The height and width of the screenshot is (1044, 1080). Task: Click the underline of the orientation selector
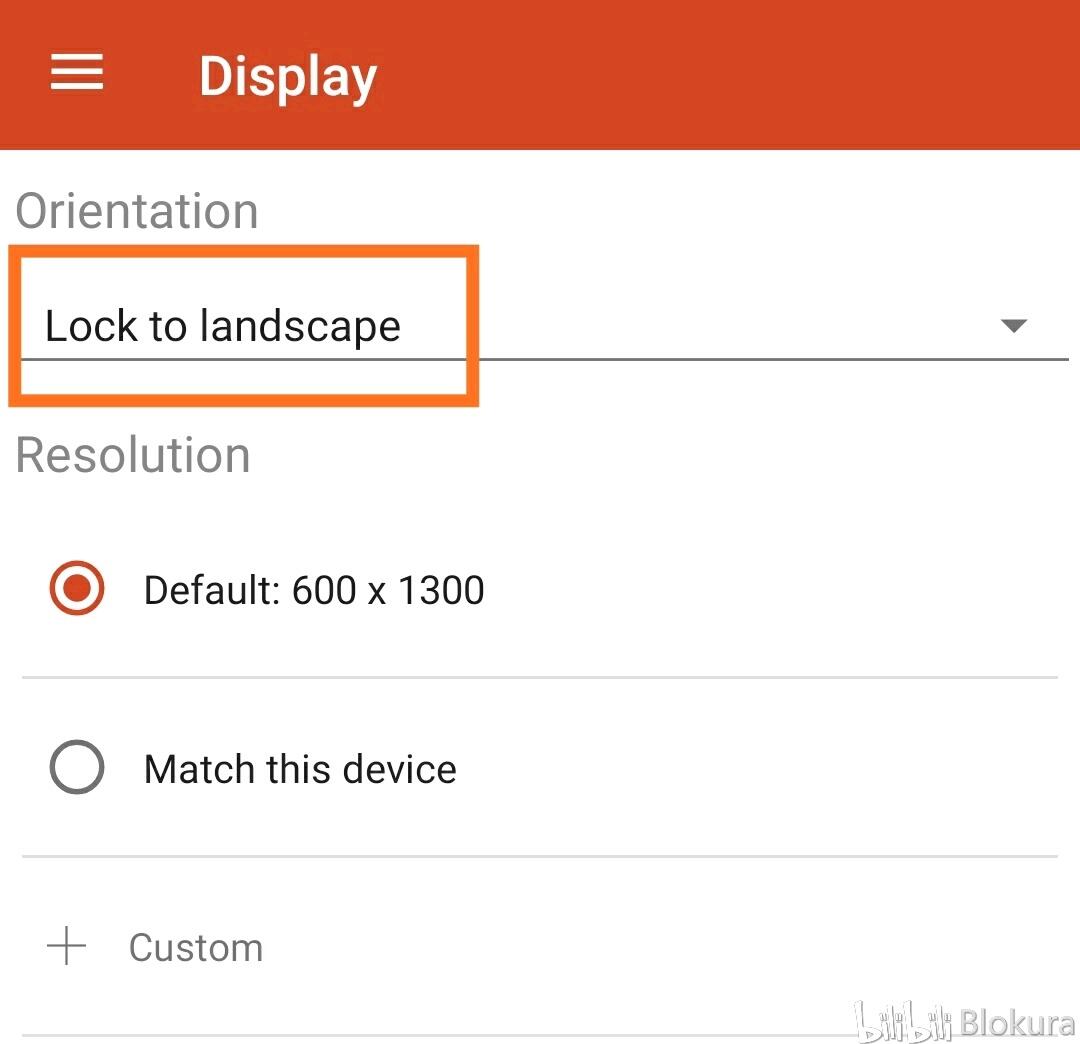click(544, 359)
